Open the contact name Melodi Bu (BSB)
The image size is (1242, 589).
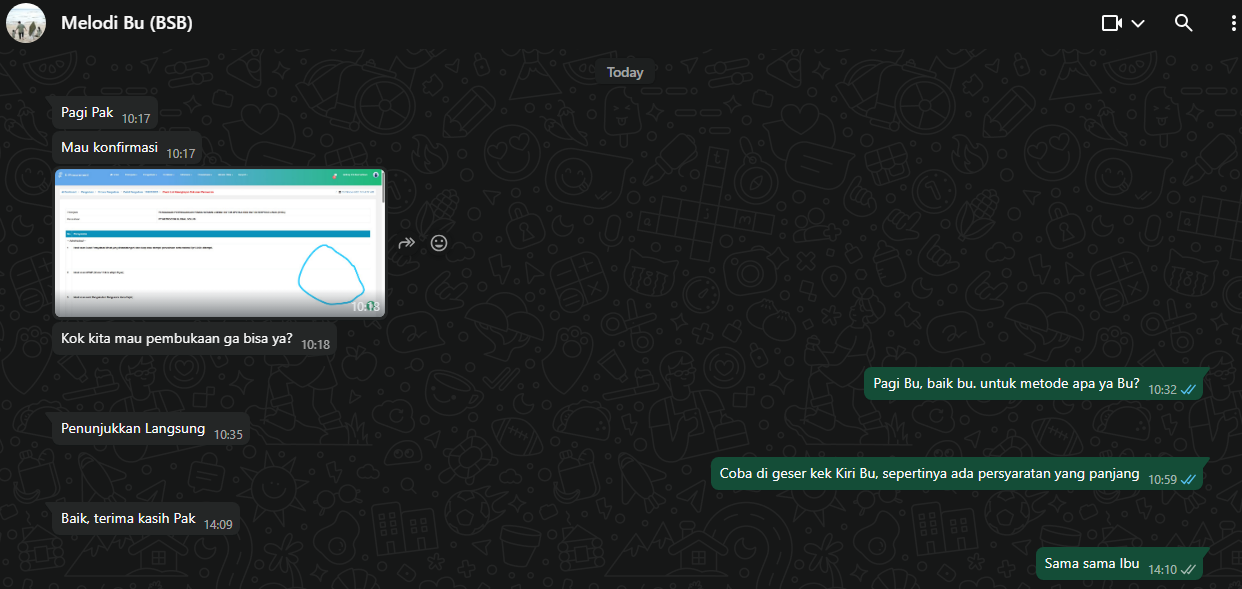point(127,22)
